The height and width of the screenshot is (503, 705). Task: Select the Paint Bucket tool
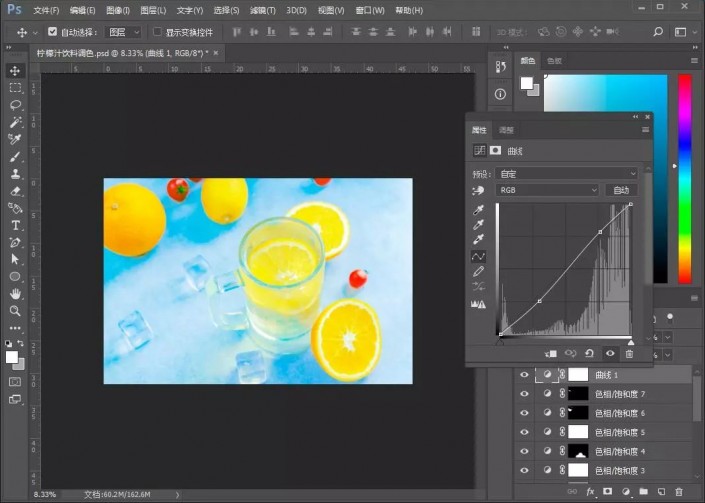tap(15, 208)
